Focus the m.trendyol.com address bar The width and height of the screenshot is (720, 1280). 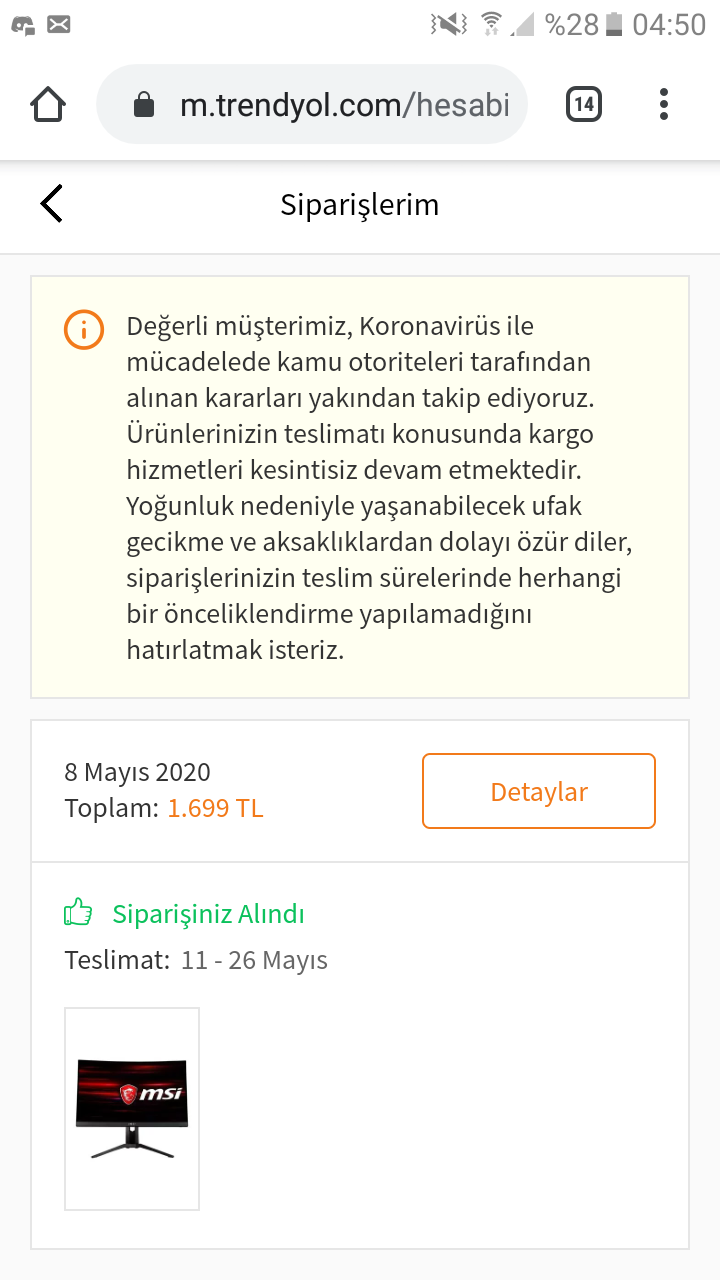pos(344,105)
